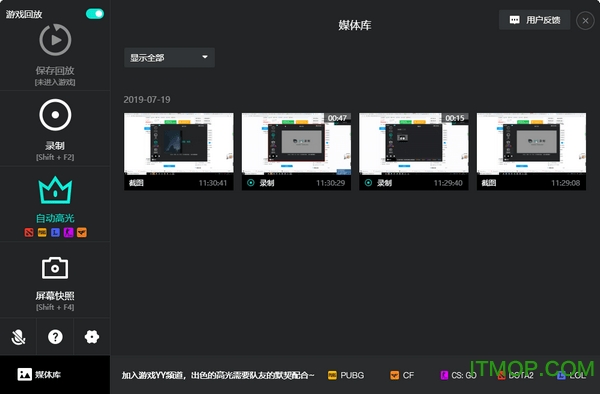Screen dimensions: 600x394
Task: Click the 用户反馈 feedback button
Action: pos(535,20)
